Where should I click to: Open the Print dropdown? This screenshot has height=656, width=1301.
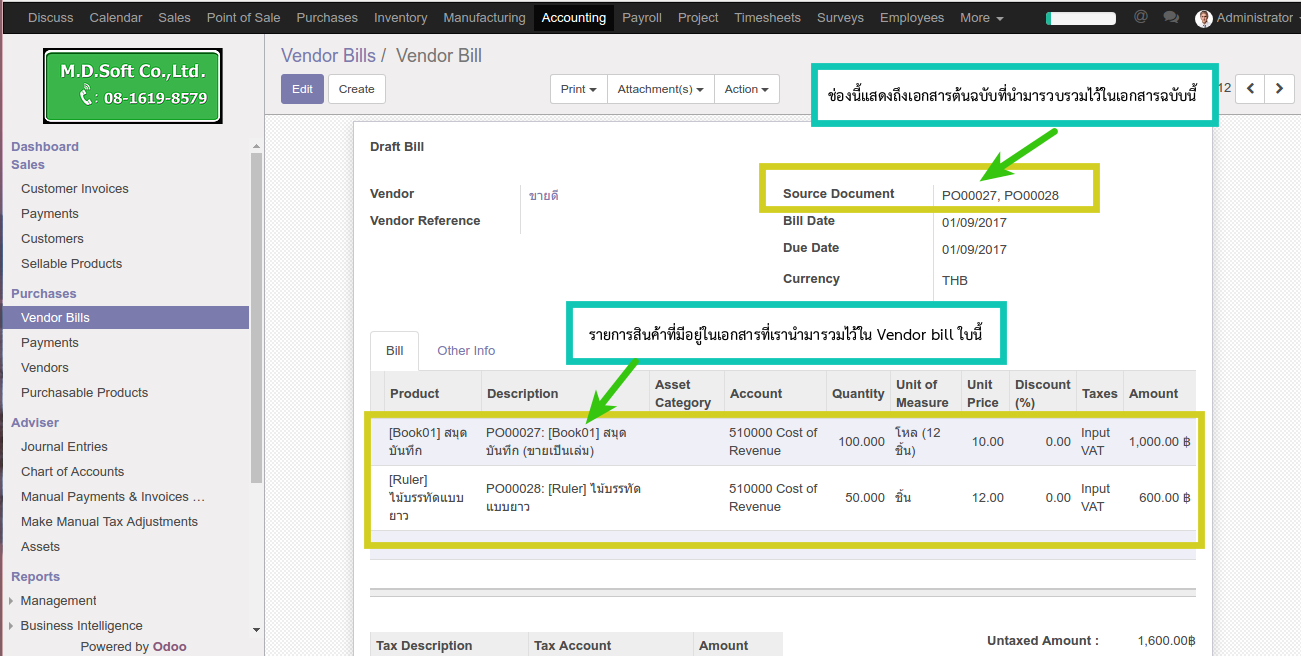(578, 89)
